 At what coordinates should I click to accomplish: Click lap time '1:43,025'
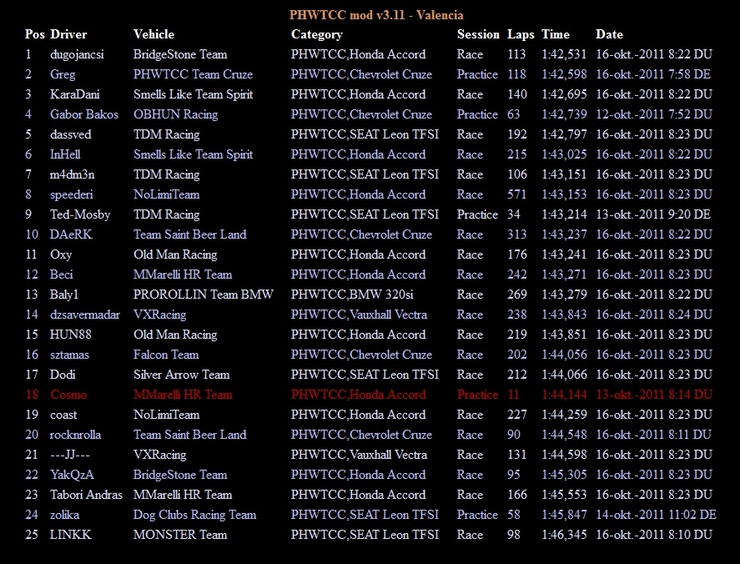pyautogui.click(x=564, y=155)
